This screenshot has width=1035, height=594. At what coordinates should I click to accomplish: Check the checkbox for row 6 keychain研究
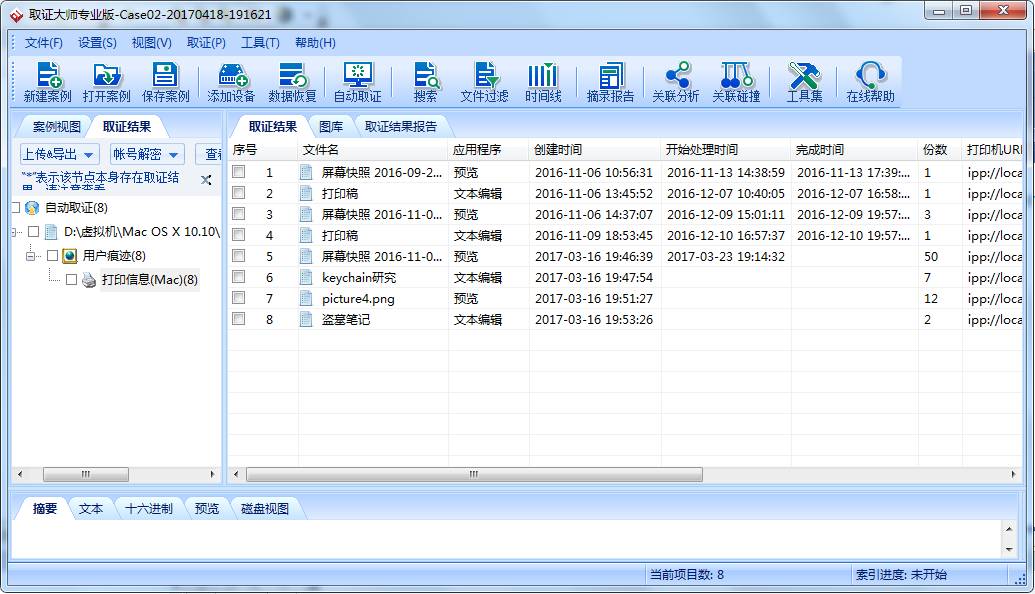[x=239, y=277]
